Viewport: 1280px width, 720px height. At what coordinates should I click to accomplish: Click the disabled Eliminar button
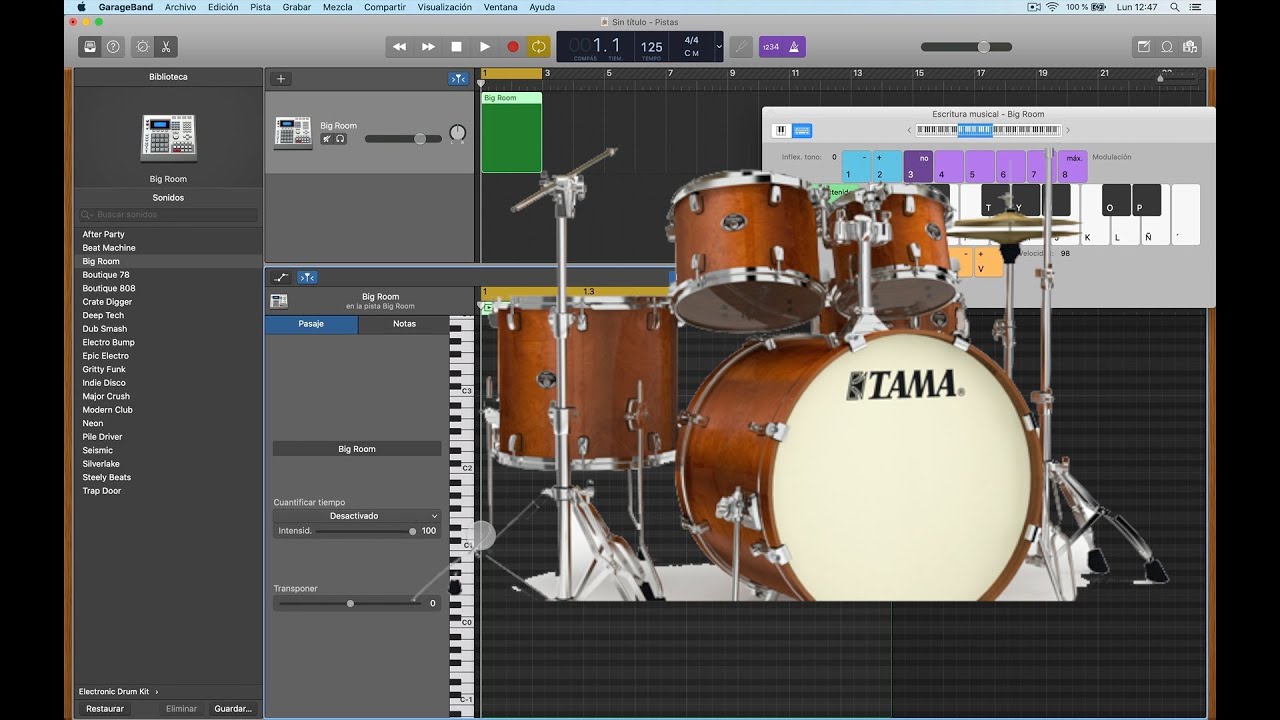click(182, 709)
